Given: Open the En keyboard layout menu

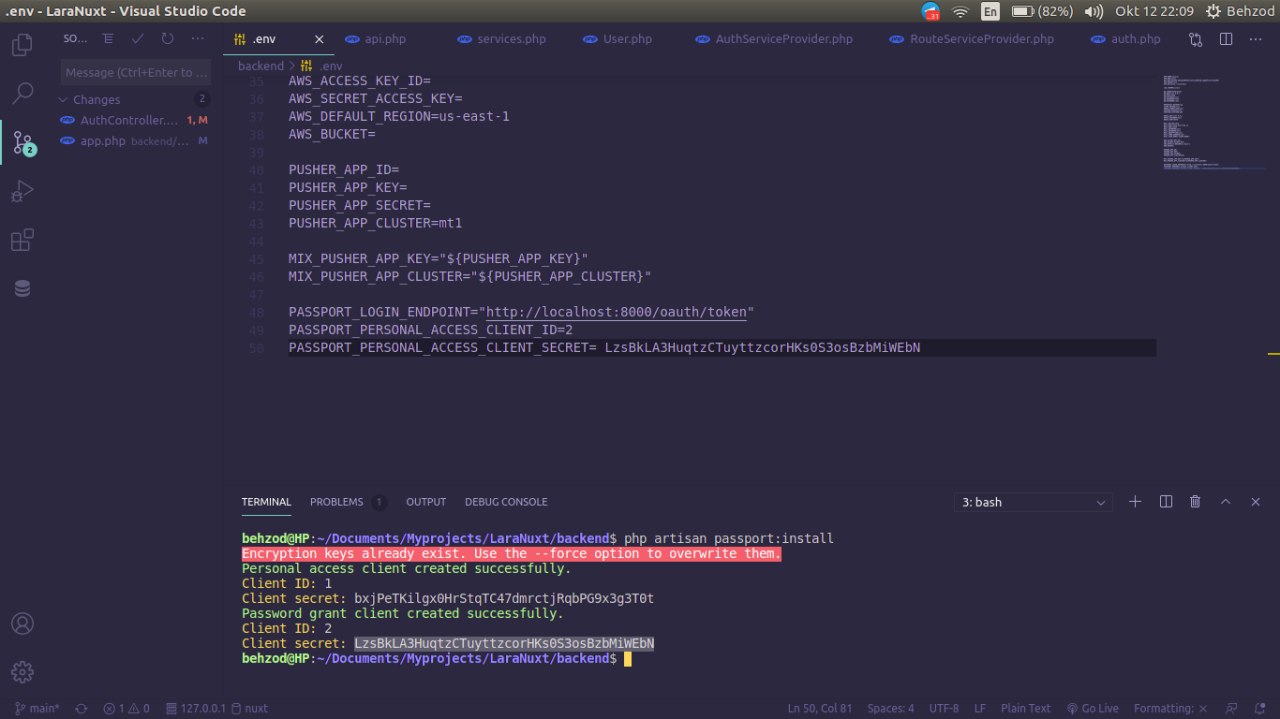Looking at the screenshot, I should 990,12.
